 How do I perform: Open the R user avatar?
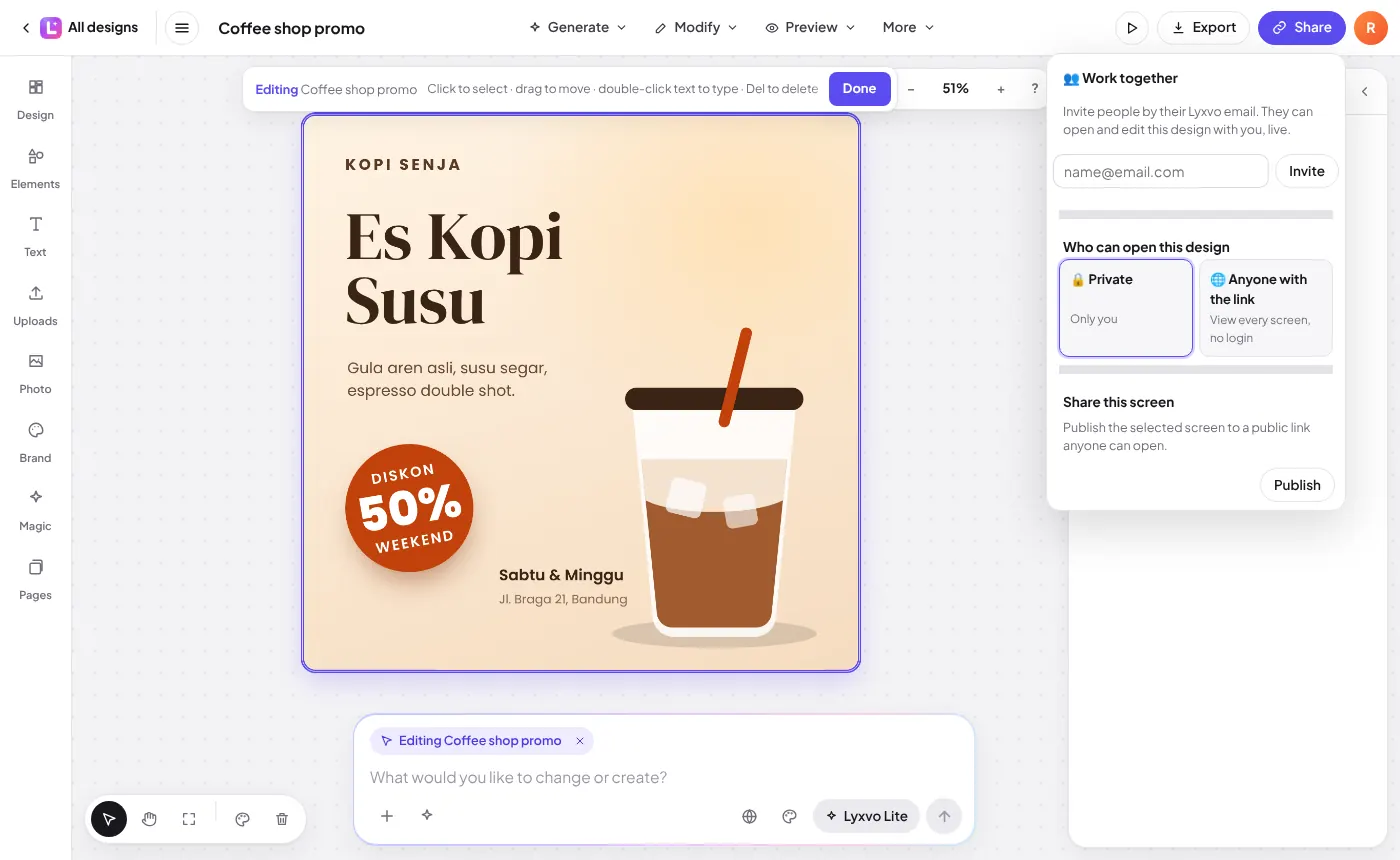pos(1370,28)
